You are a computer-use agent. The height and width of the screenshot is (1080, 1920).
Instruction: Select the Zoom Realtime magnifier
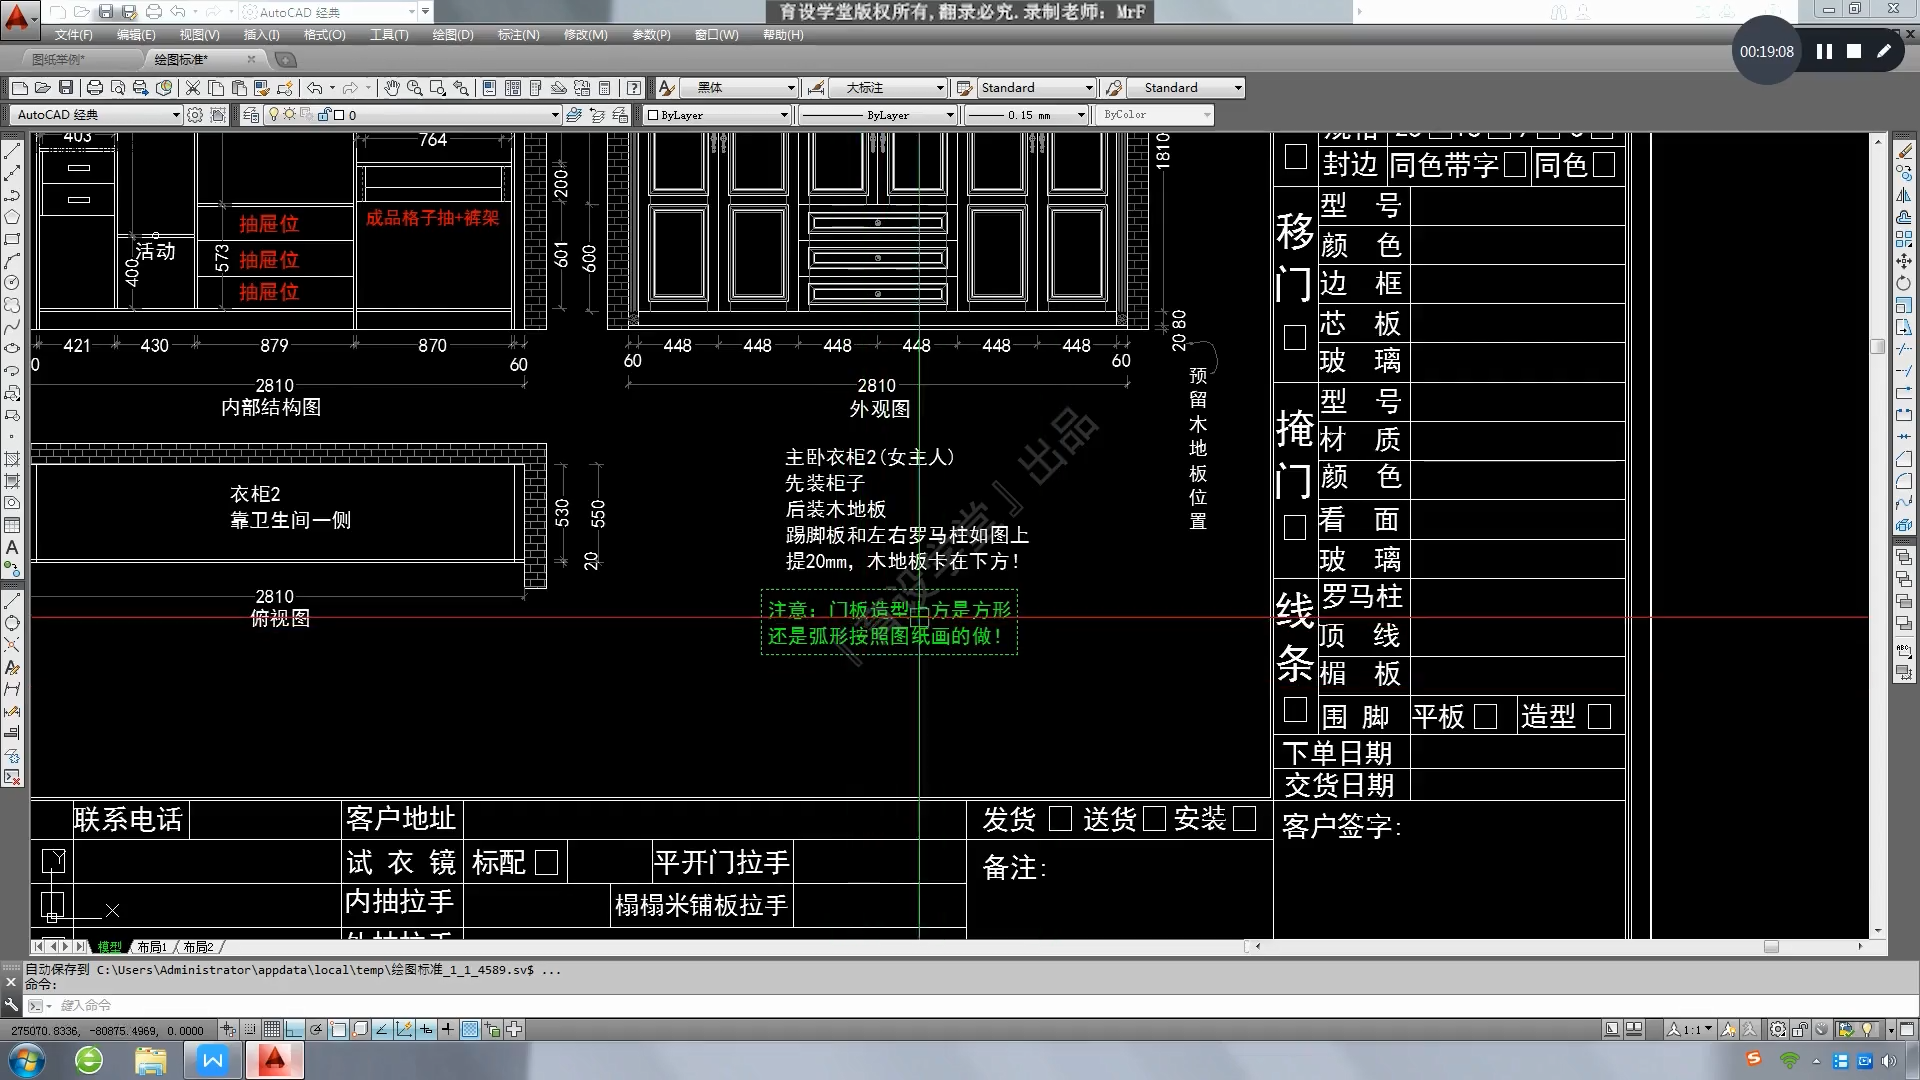pyautogui.click(x=414, y=88)
